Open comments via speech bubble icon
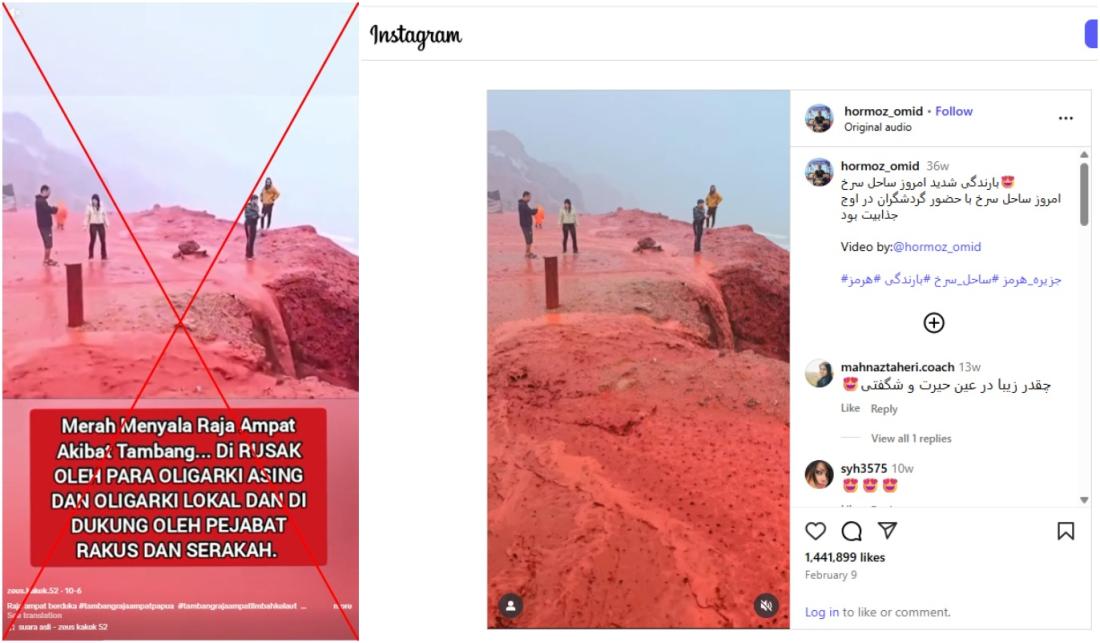Viewport: 1100px width, 643px height. click(851, 531)
